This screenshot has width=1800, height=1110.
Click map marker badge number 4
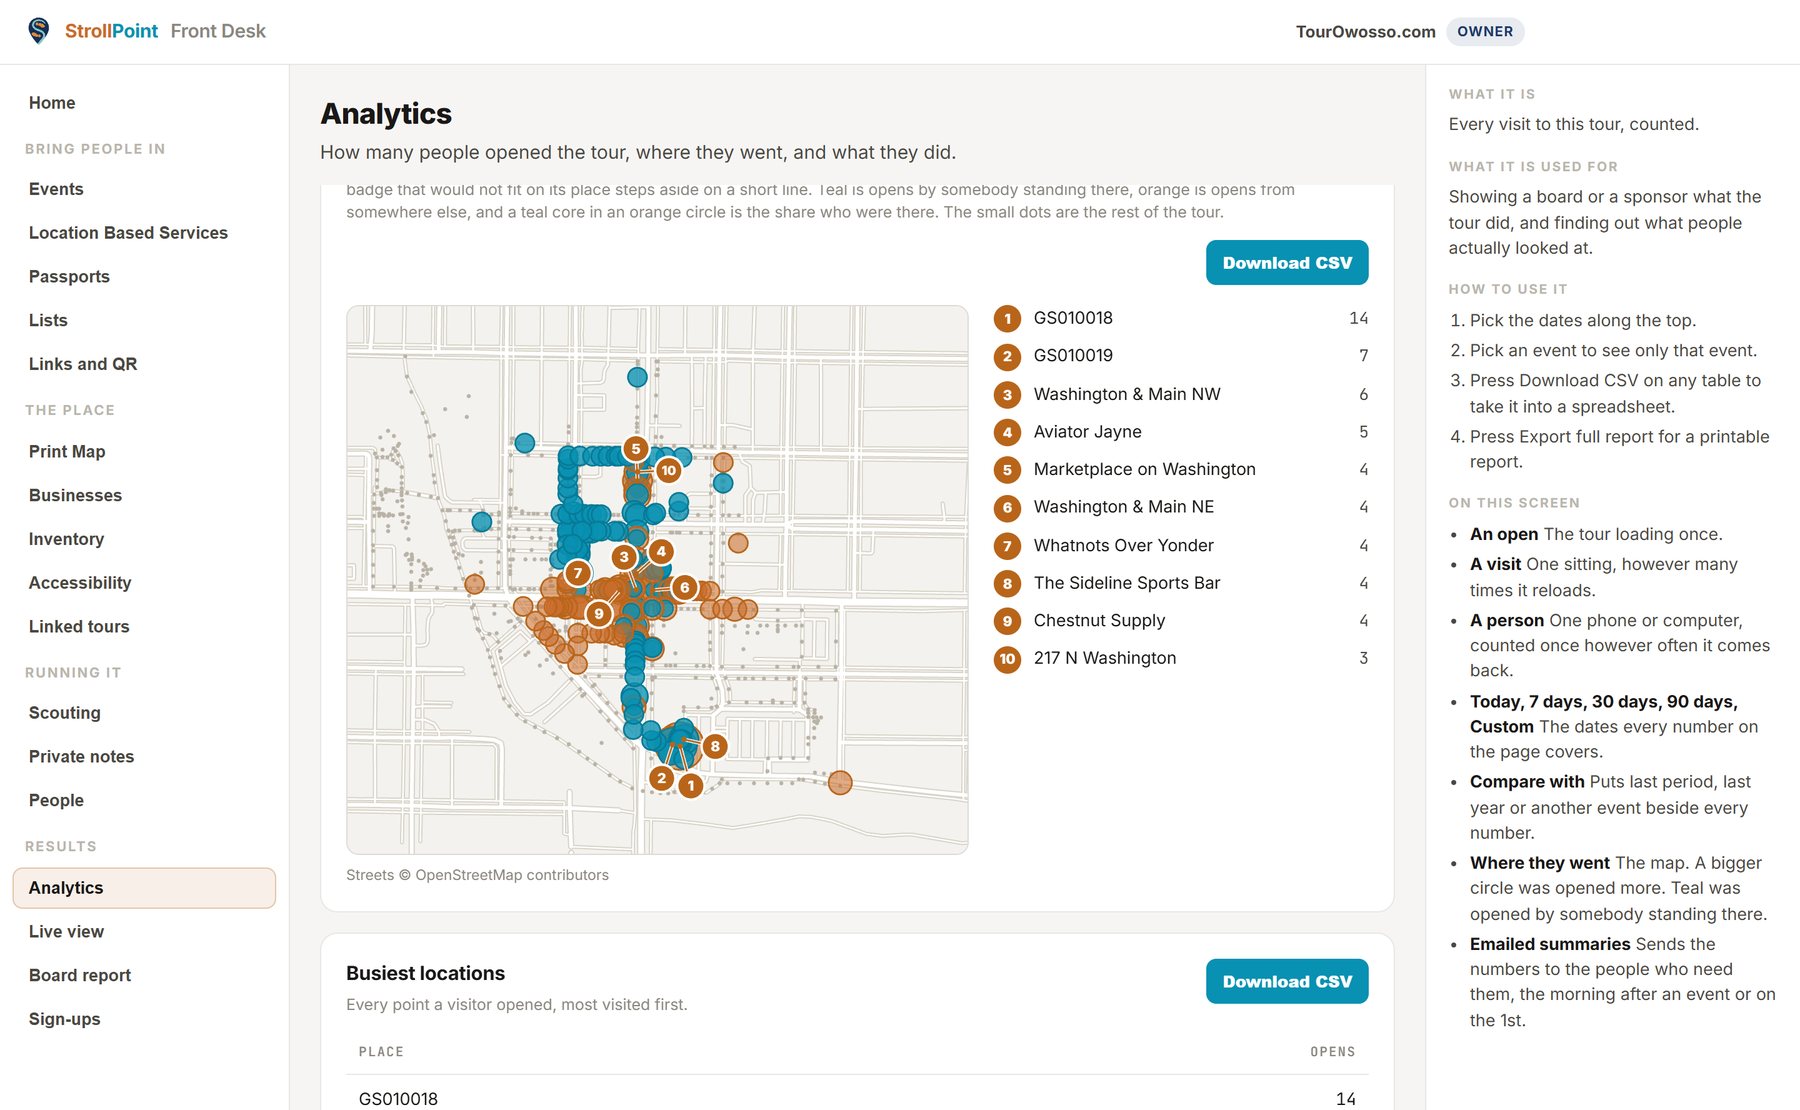click(x=661, y=551)
